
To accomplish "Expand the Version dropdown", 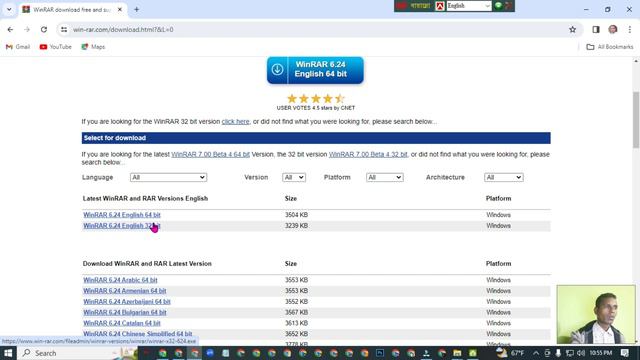I will tap(294, 178).
